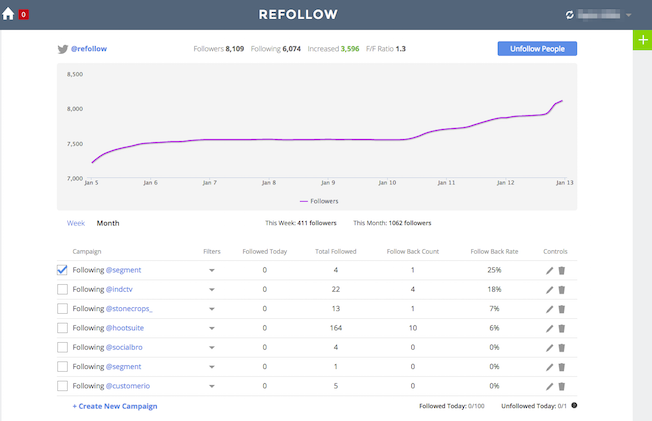This screenshot has width=652, height=421.
Task: Edit the @hootsuite campaign
Action: [549, 329]
